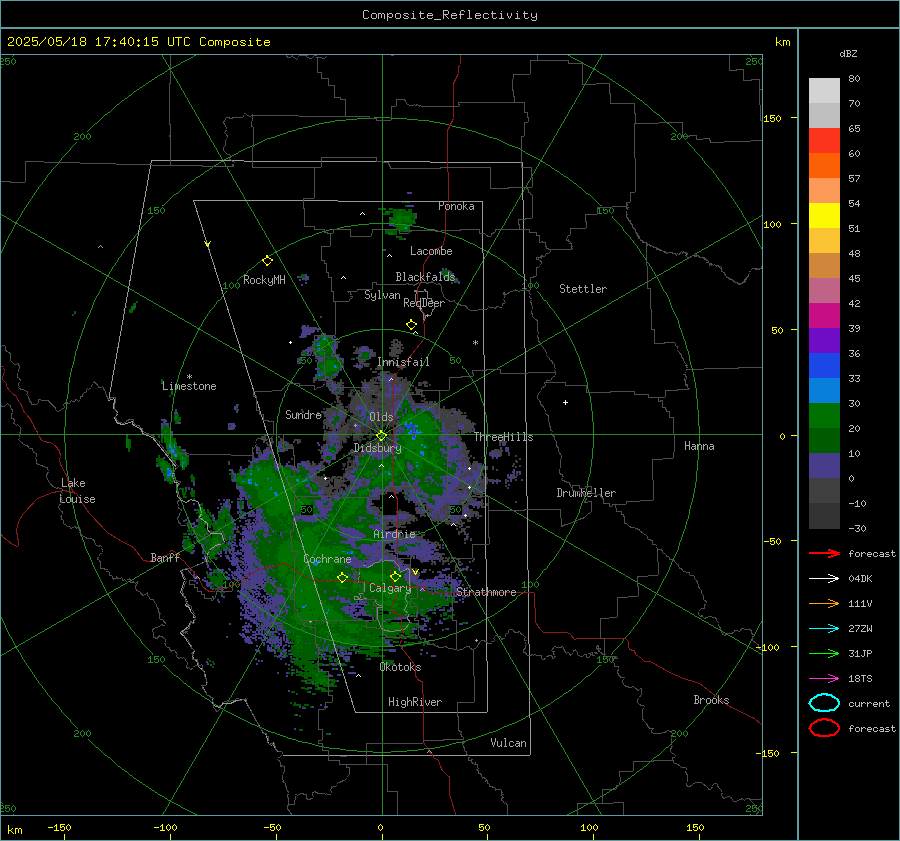Image resolution: width=900 pixels, height=841 pixels.
Task: Click the Calgary city label
Action: click(x=390, y=588)
